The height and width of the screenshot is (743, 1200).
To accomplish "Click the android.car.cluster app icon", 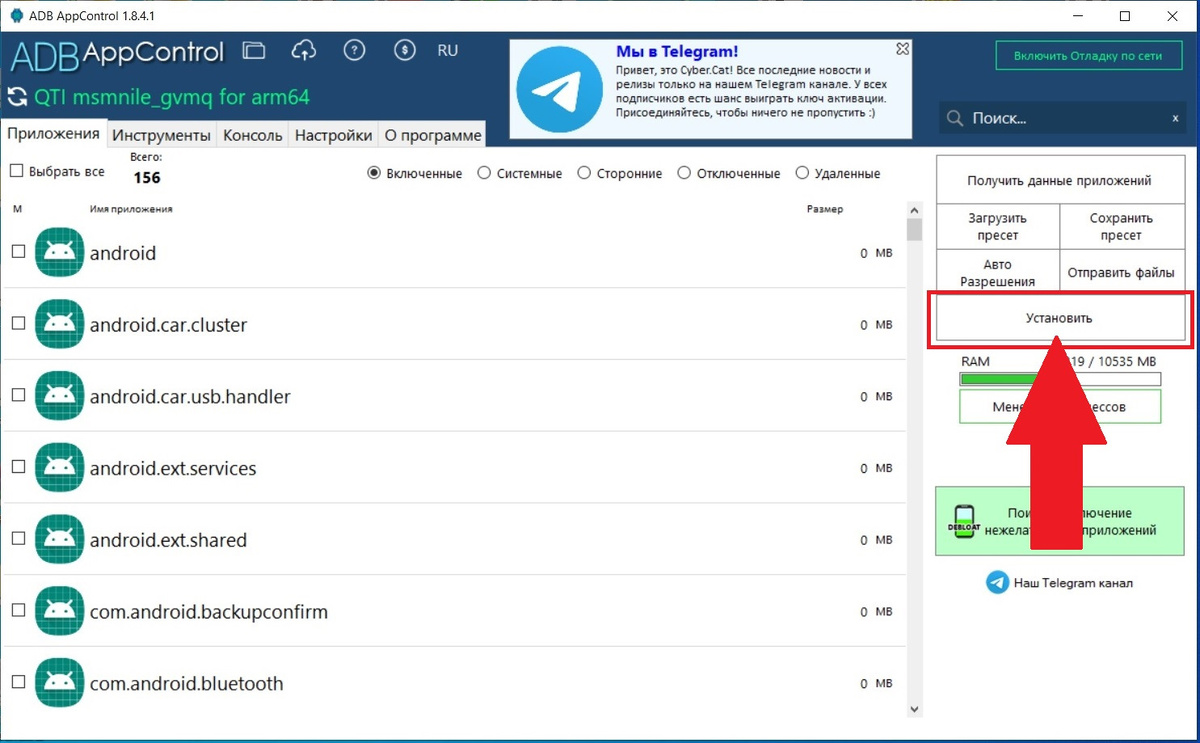I will [x=59, y=325].
